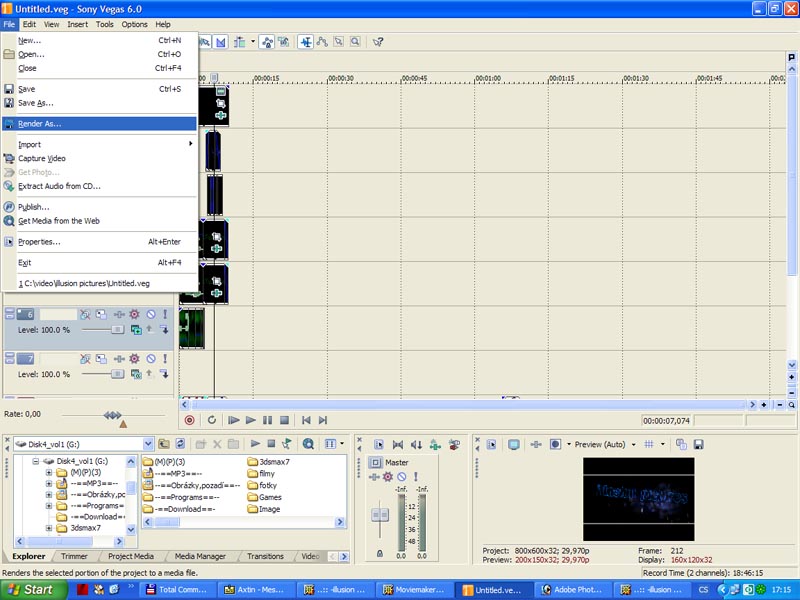Minimize track 6 header

pyautogui.click(x=9, y=311)
